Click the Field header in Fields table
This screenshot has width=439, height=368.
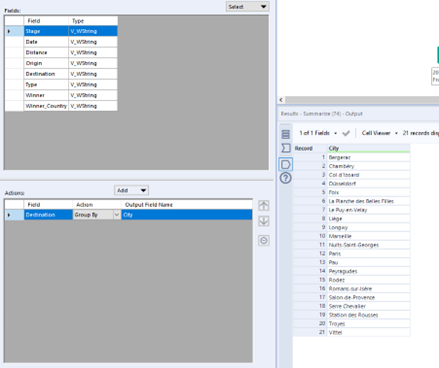[x=46, y=21]
